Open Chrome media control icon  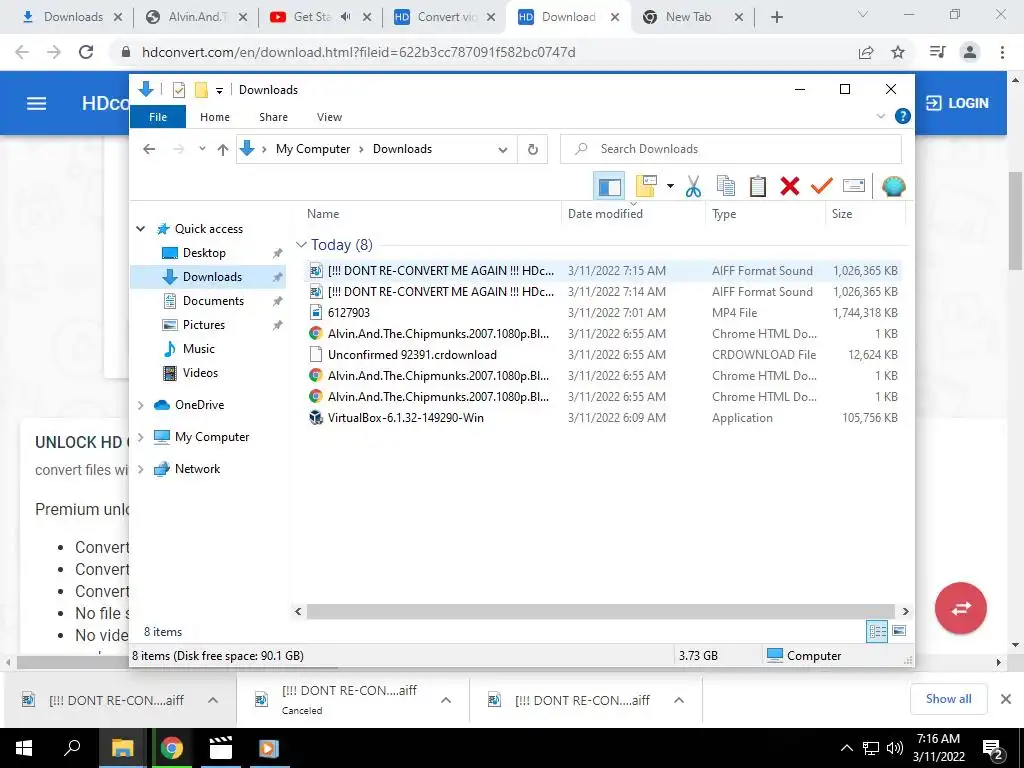(x=938, y=52)
